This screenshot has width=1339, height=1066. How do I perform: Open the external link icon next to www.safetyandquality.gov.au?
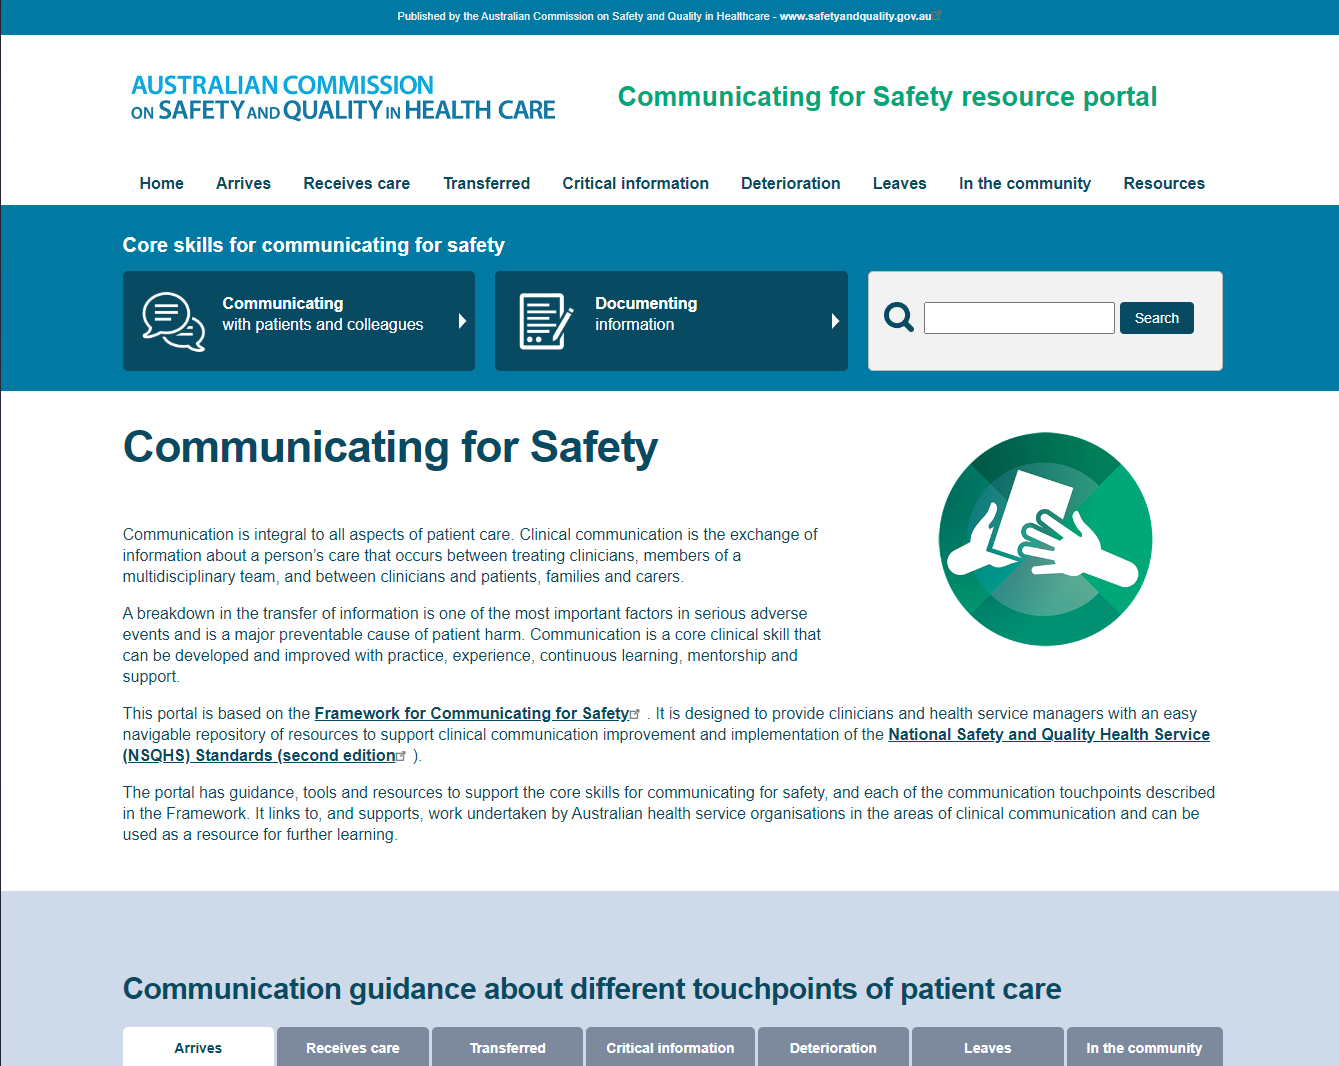point(938,13)
